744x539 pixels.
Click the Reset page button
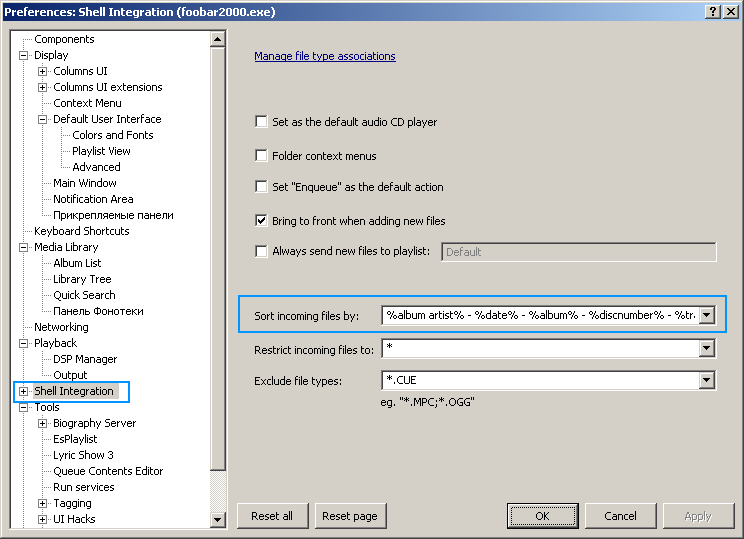pos(350,516)
